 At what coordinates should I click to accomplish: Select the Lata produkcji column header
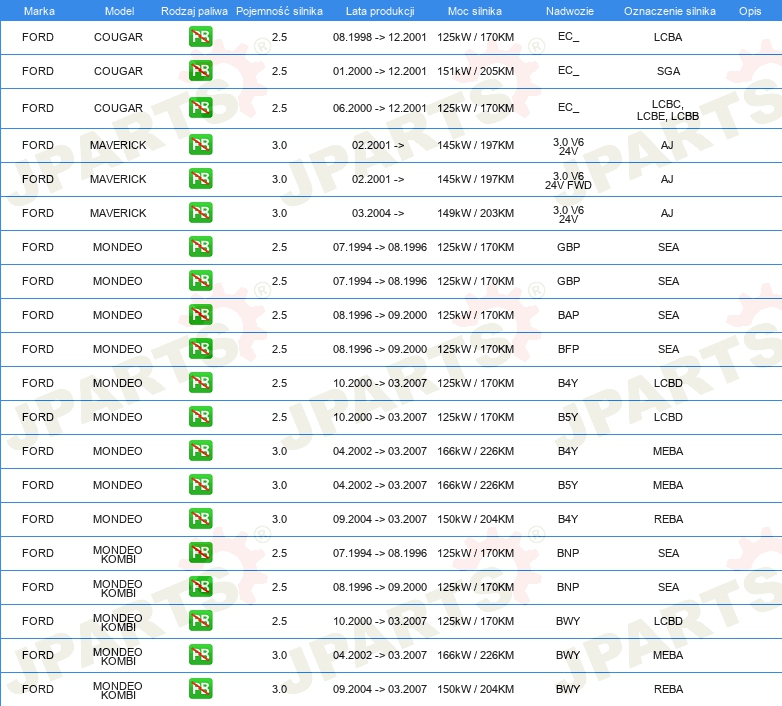(380, 11)
